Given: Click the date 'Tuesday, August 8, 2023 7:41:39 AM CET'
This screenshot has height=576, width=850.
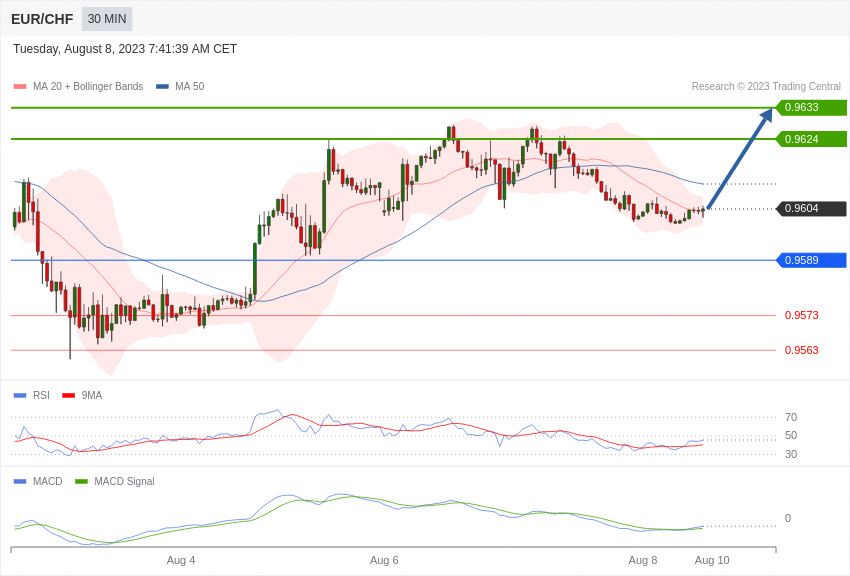Looking at the screenshot, I should click(x=125, y=49).
